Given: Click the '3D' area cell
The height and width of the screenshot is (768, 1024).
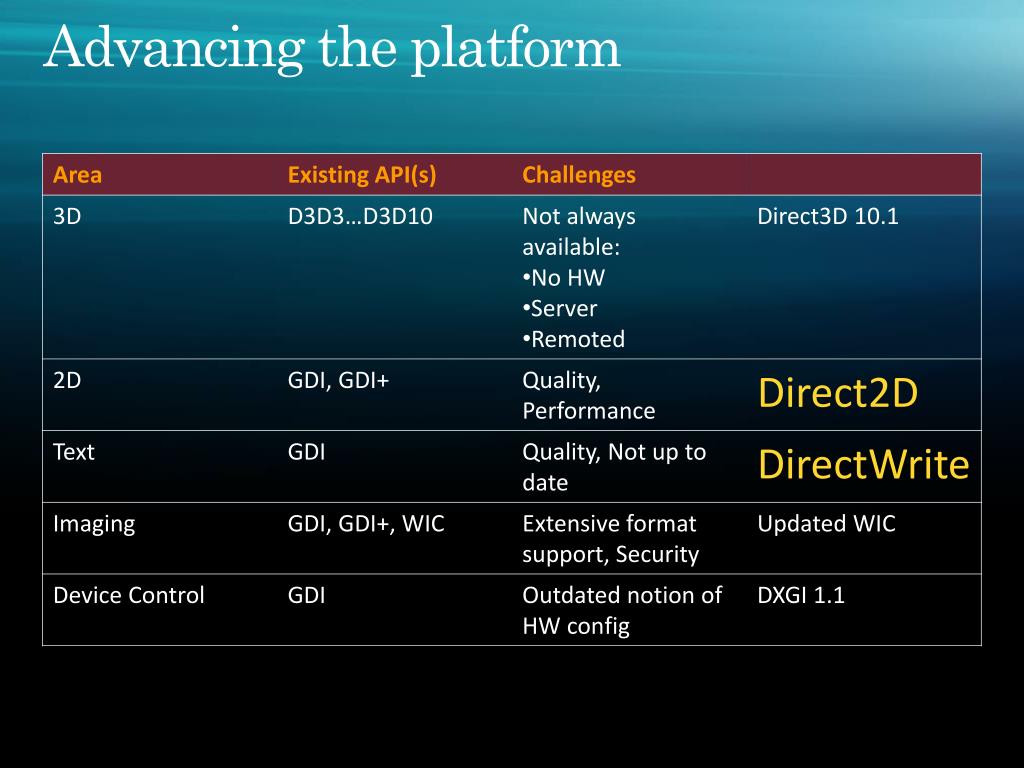Looking at the screenshot, I should [67, 216].
